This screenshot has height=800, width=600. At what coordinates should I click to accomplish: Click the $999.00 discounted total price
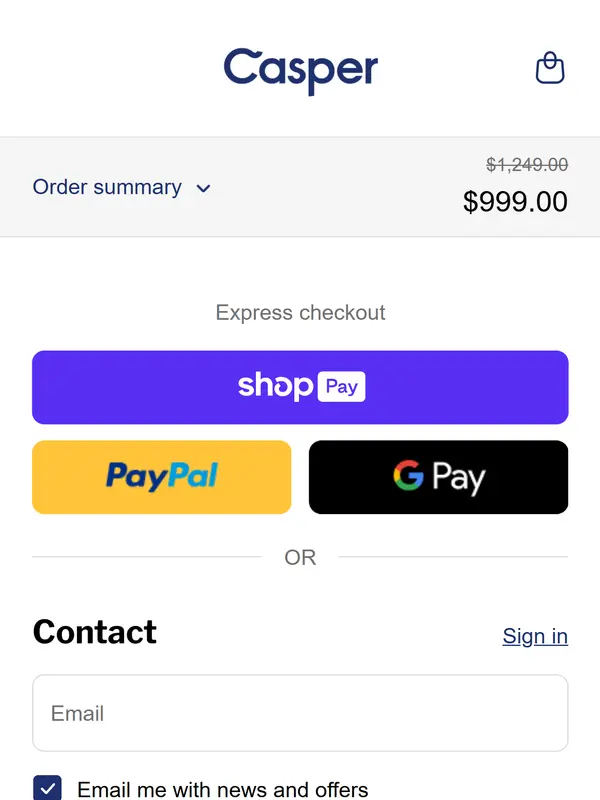(x=515, y=201)
